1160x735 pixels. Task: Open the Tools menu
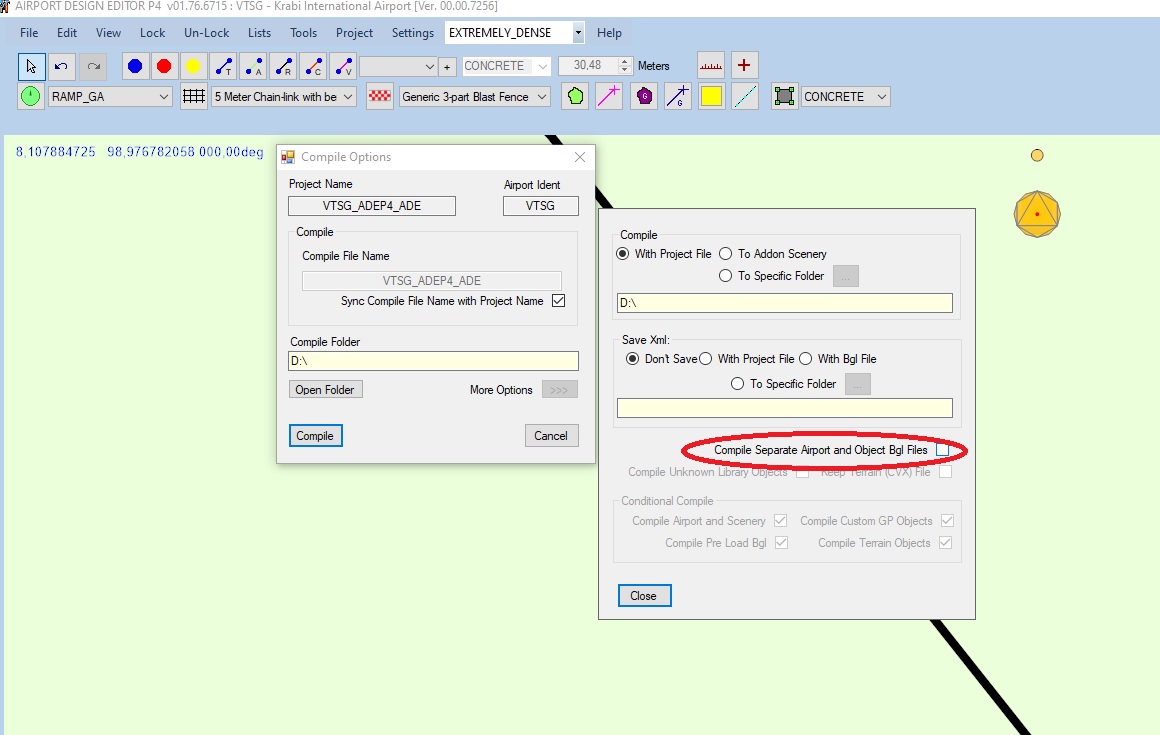coord(303,32)
